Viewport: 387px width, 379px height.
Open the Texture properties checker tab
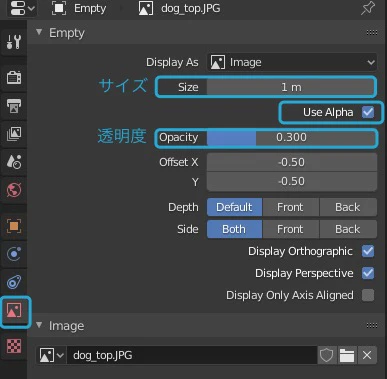(x=14, y=346)
